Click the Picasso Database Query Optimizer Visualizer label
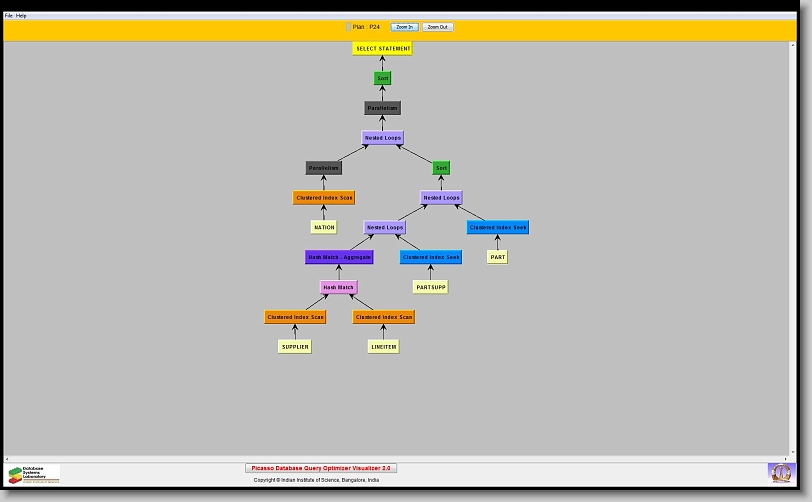The image size is (812, 502). [x=321, y=468]
